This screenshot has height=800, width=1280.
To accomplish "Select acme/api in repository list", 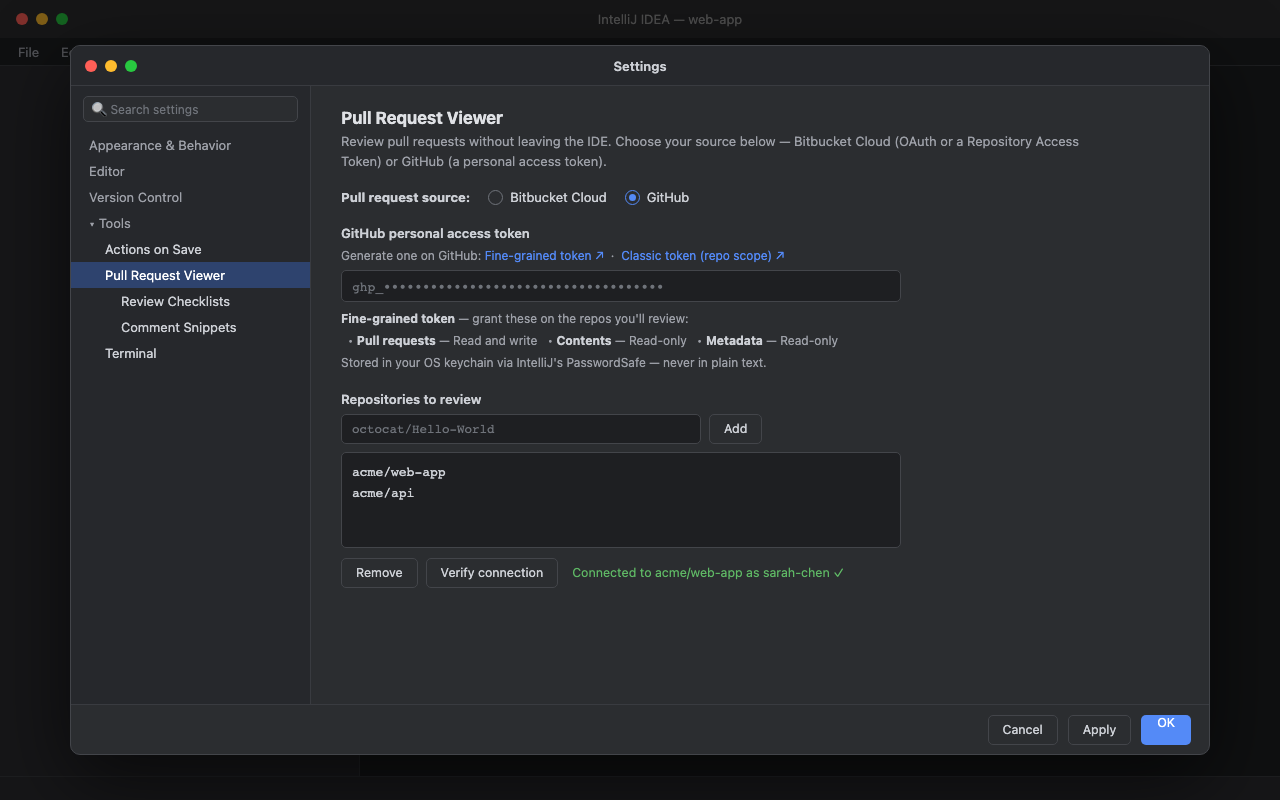I will pos(383,493).
